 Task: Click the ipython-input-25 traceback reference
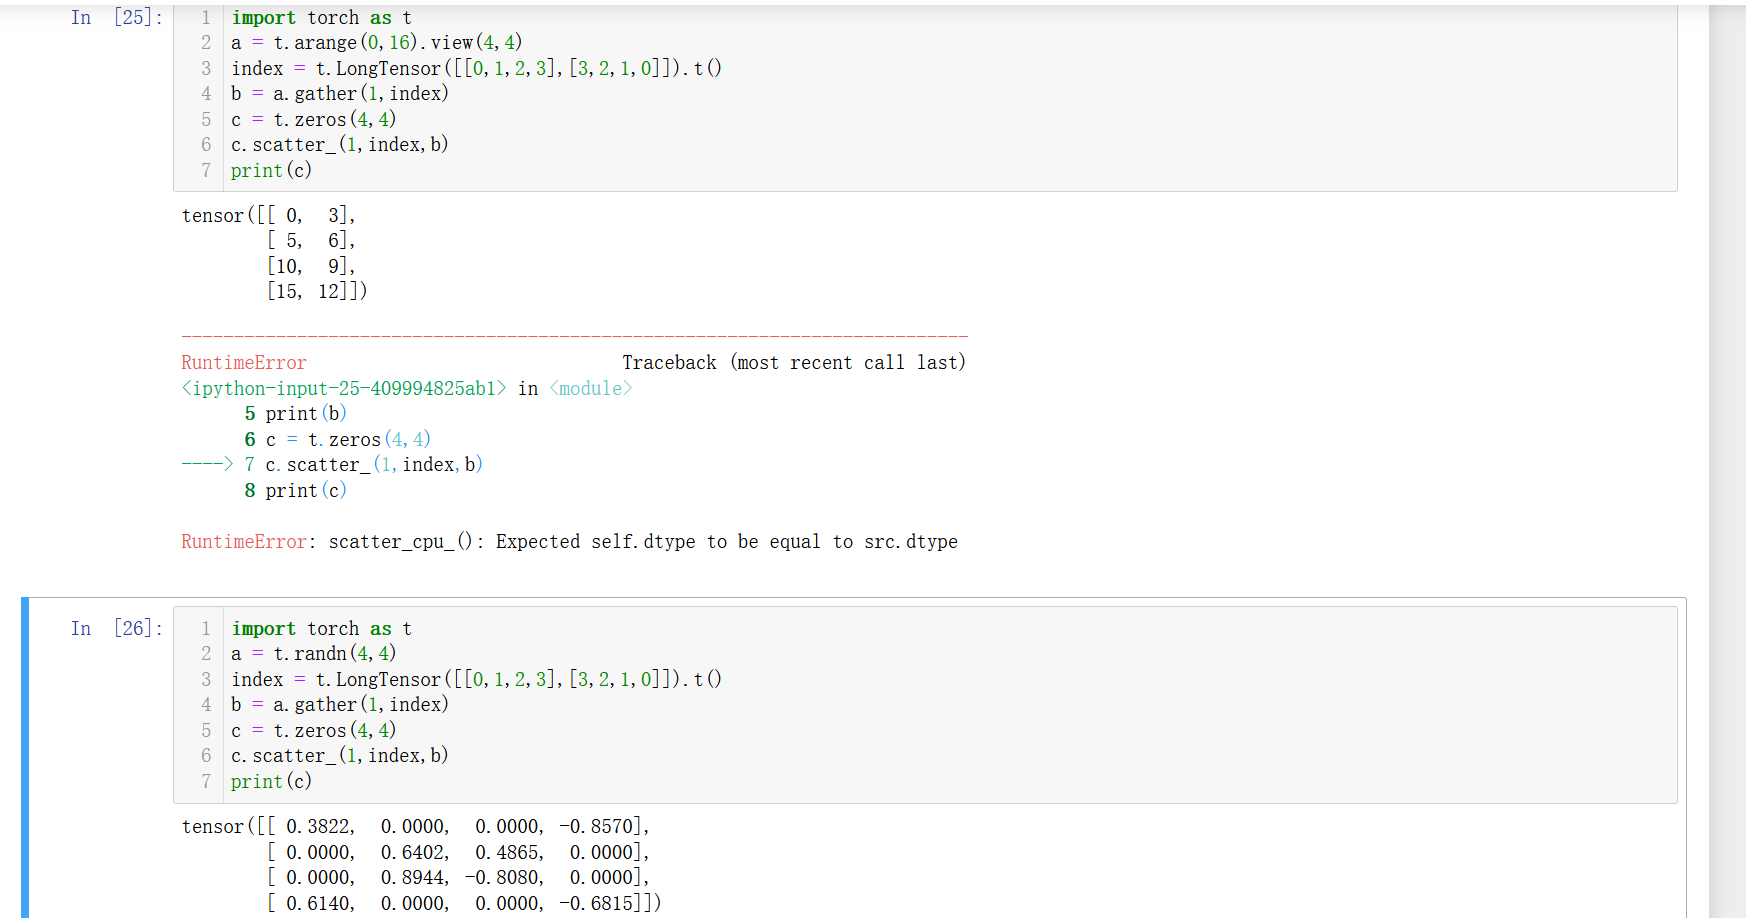[x=344, y=389]
